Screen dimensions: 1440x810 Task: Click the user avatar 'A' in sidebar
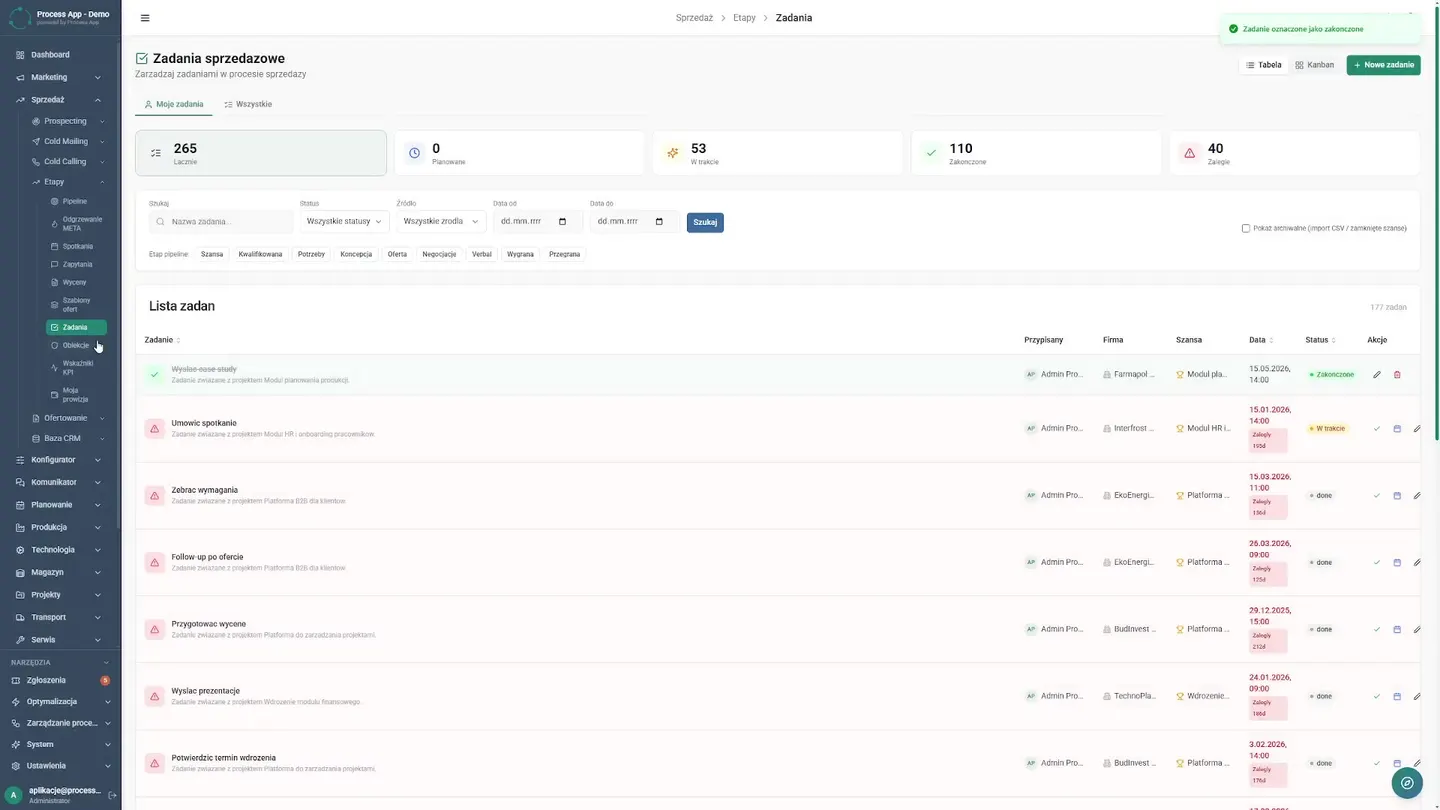[14, 795]
